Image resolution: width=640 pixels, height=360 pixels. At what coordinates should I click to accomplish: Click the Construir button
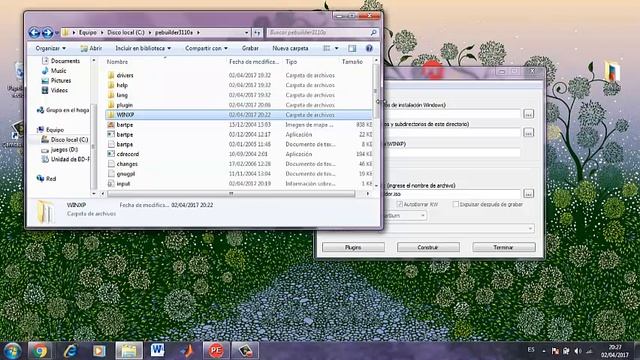pyautogui.click(x=428, y=247)
